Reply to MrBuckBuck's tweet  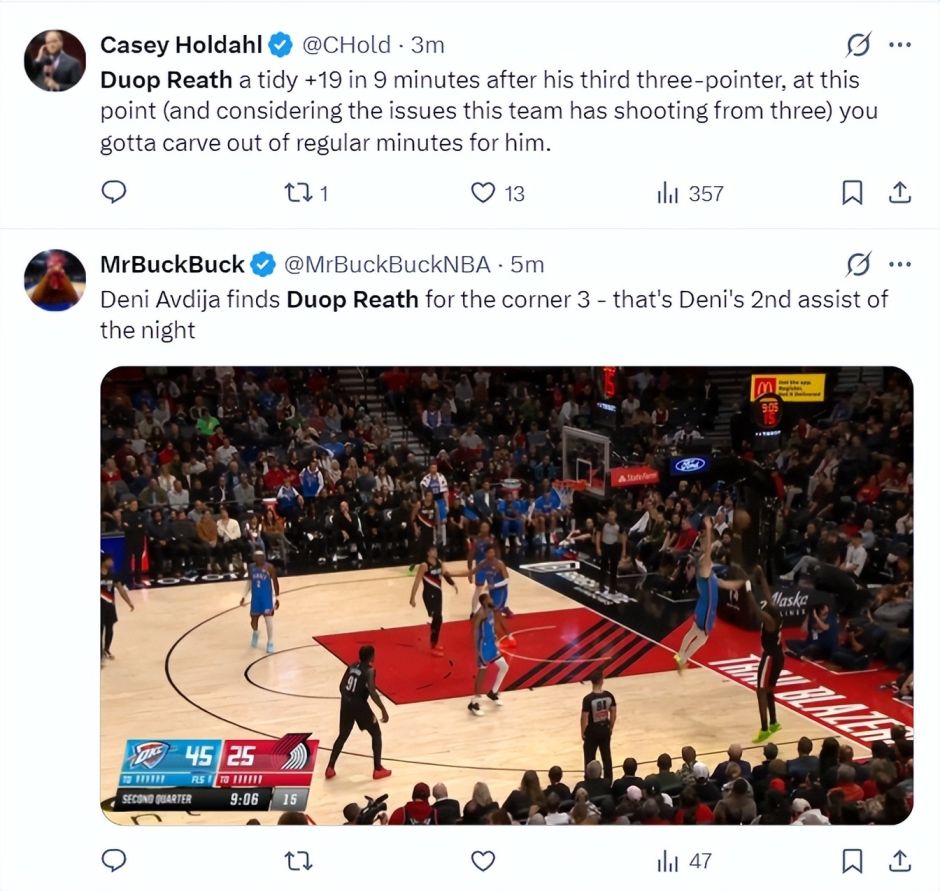(x=114, y=860)
